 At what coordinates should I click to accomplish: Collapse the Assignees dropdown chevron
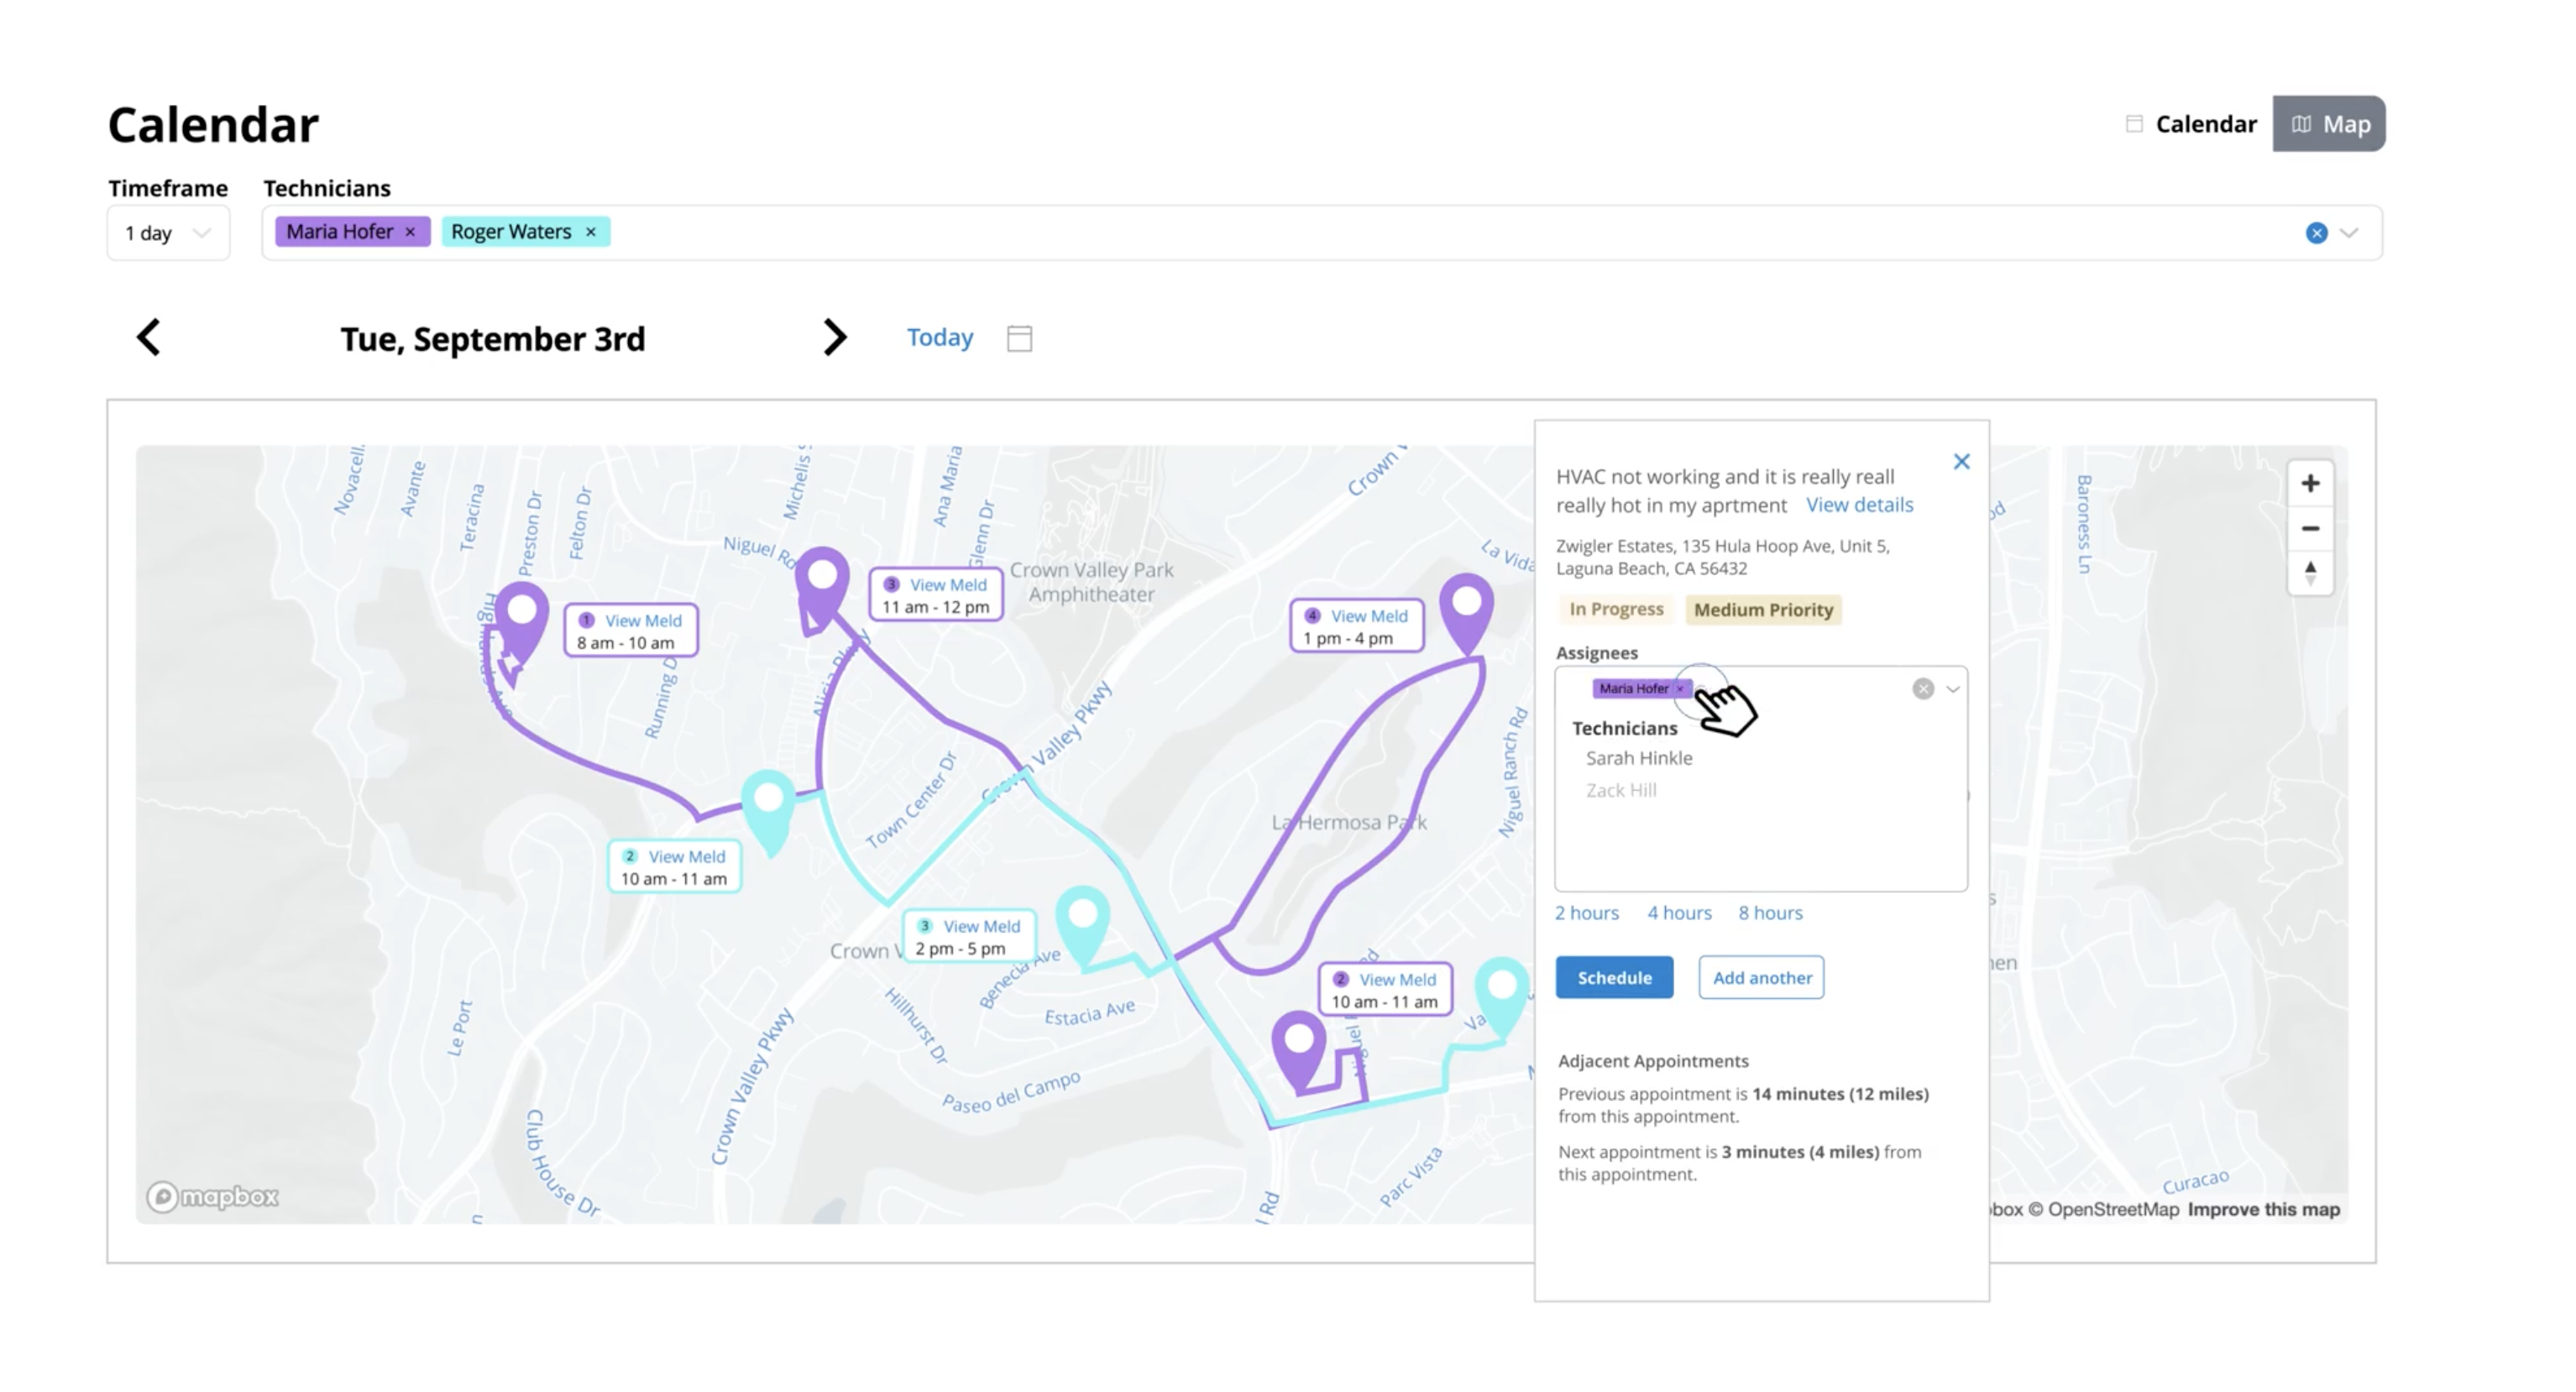click(1952, 689)
